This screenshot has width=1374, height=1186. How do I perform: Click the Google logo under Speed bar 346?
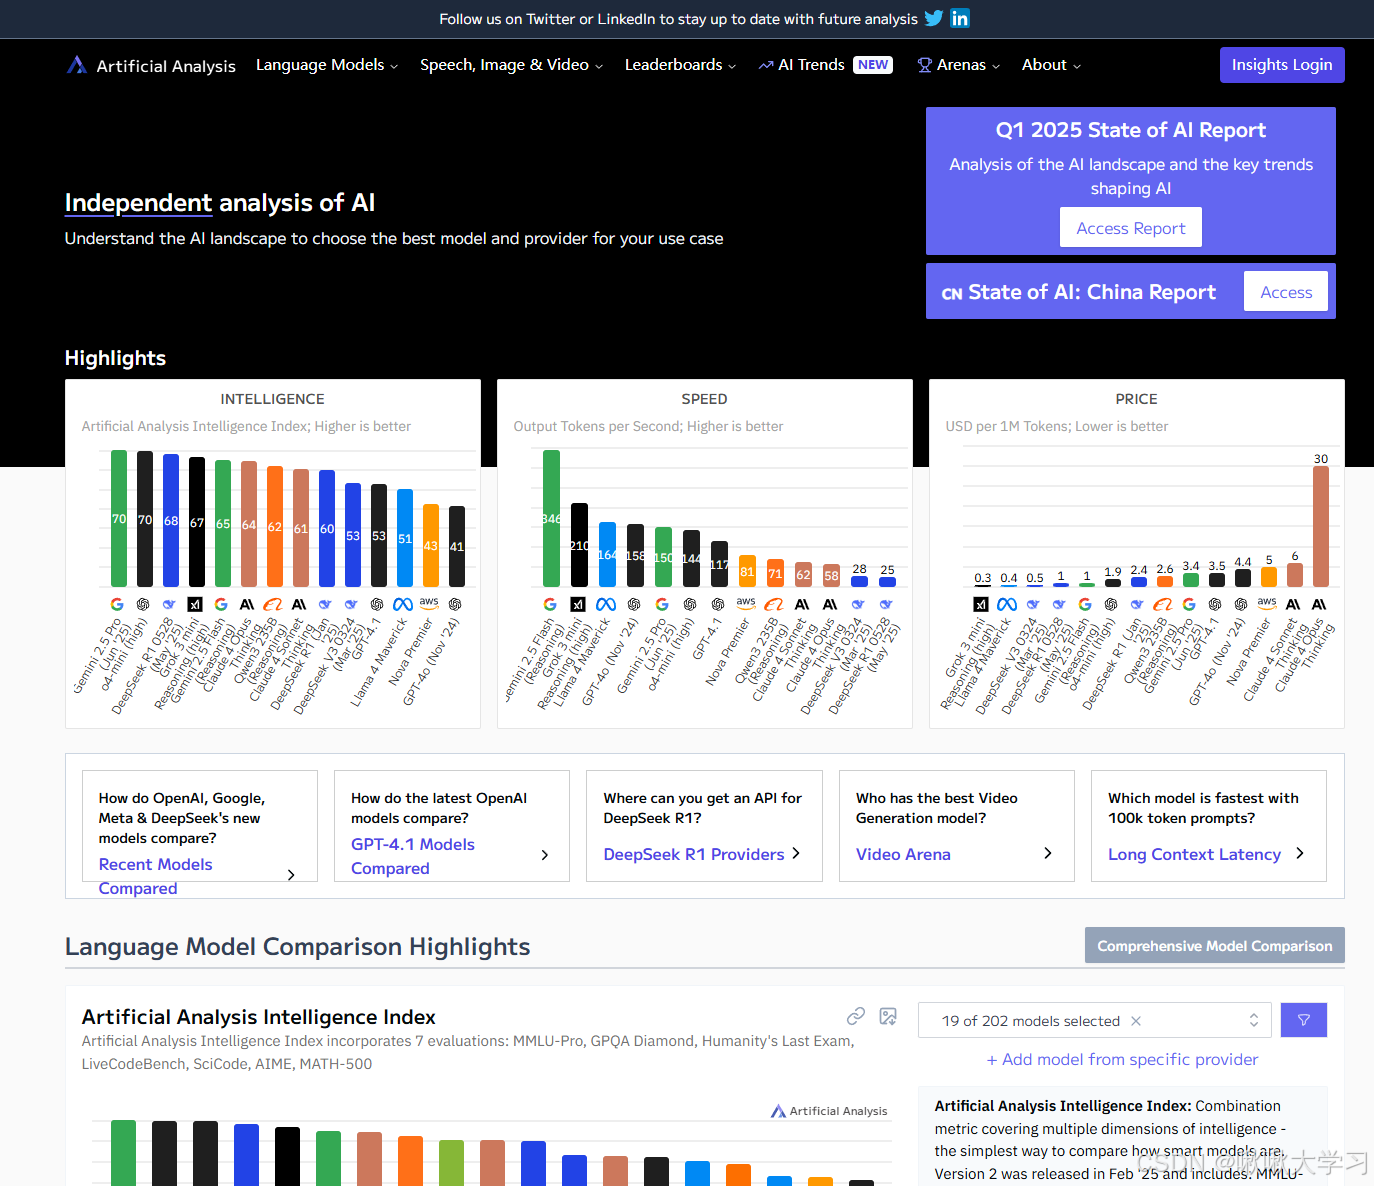(550, 604)
